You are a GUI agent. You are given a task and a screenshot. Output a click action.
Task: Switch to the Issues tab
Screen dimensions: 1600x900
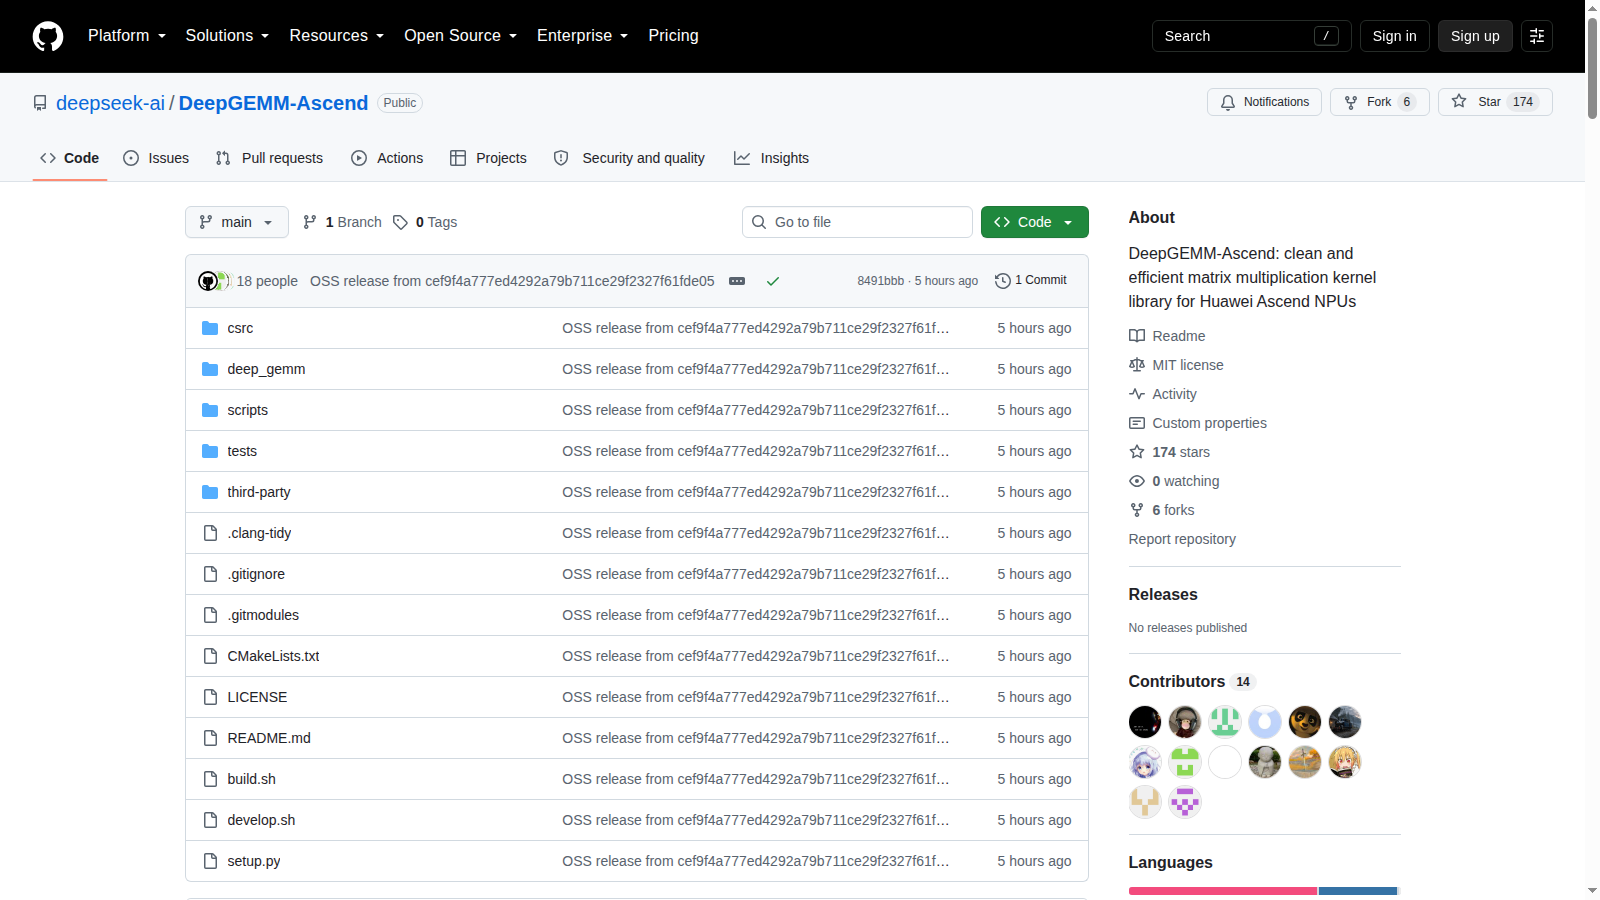coord(156,158)
